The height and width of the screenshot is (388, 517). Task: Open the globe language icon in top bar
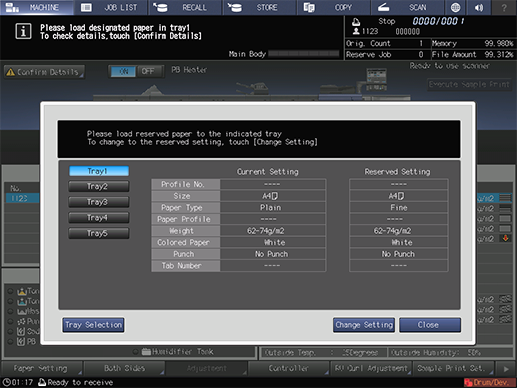coord(455,7)
